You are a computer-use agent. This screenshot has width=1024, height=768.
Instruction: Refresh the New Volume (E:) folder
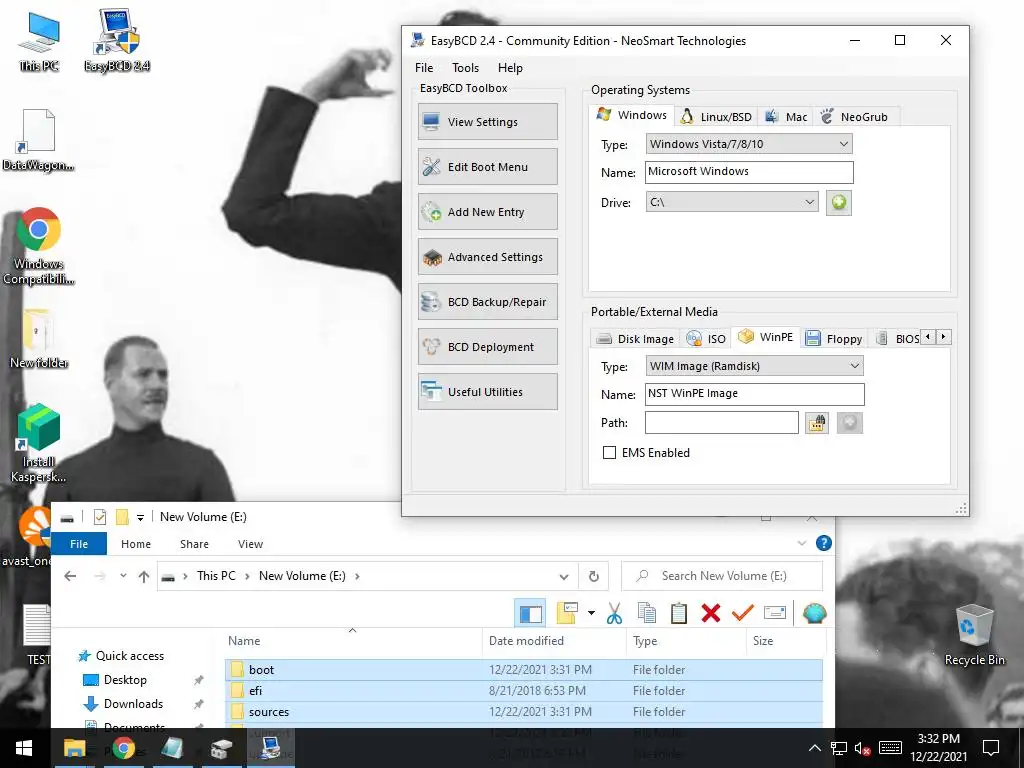[594, 576]
